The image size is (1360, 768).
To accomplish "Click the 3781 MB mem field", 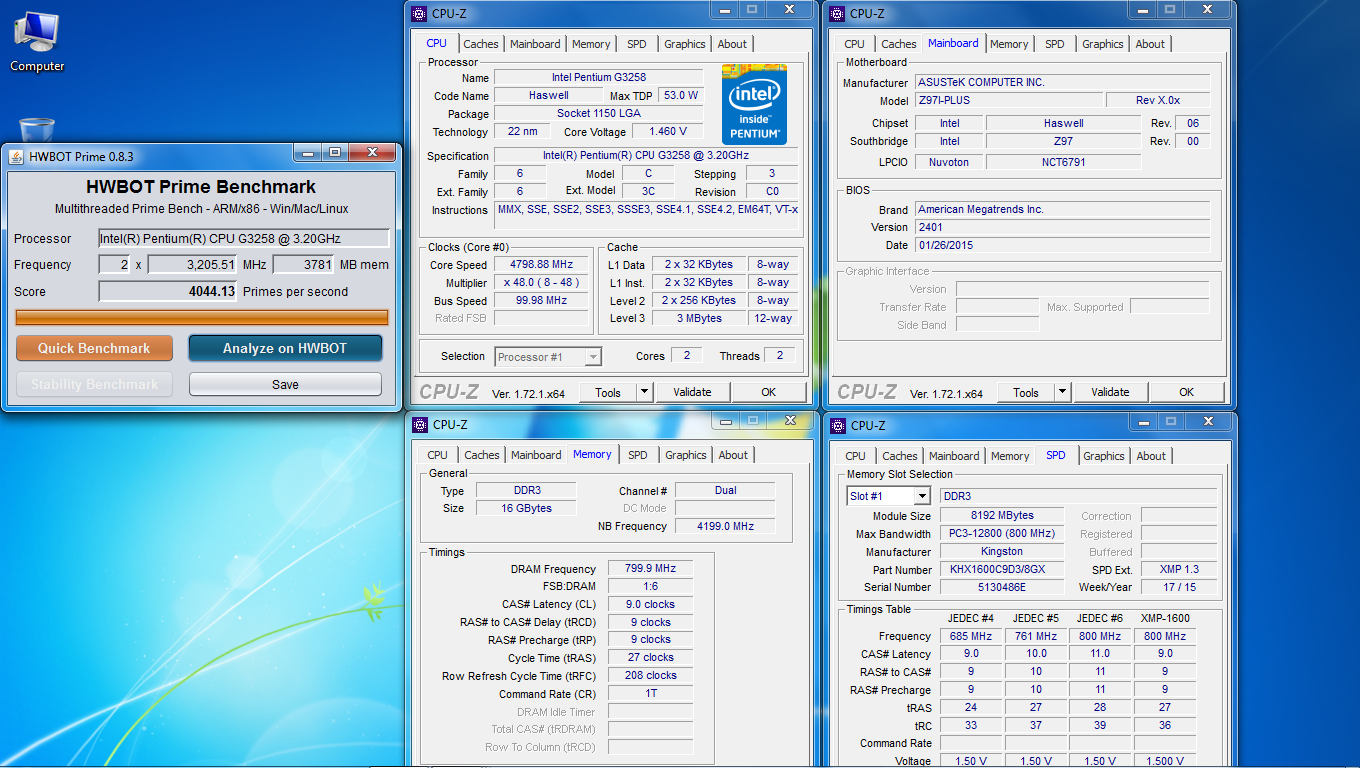I will [x=303, y=265].
